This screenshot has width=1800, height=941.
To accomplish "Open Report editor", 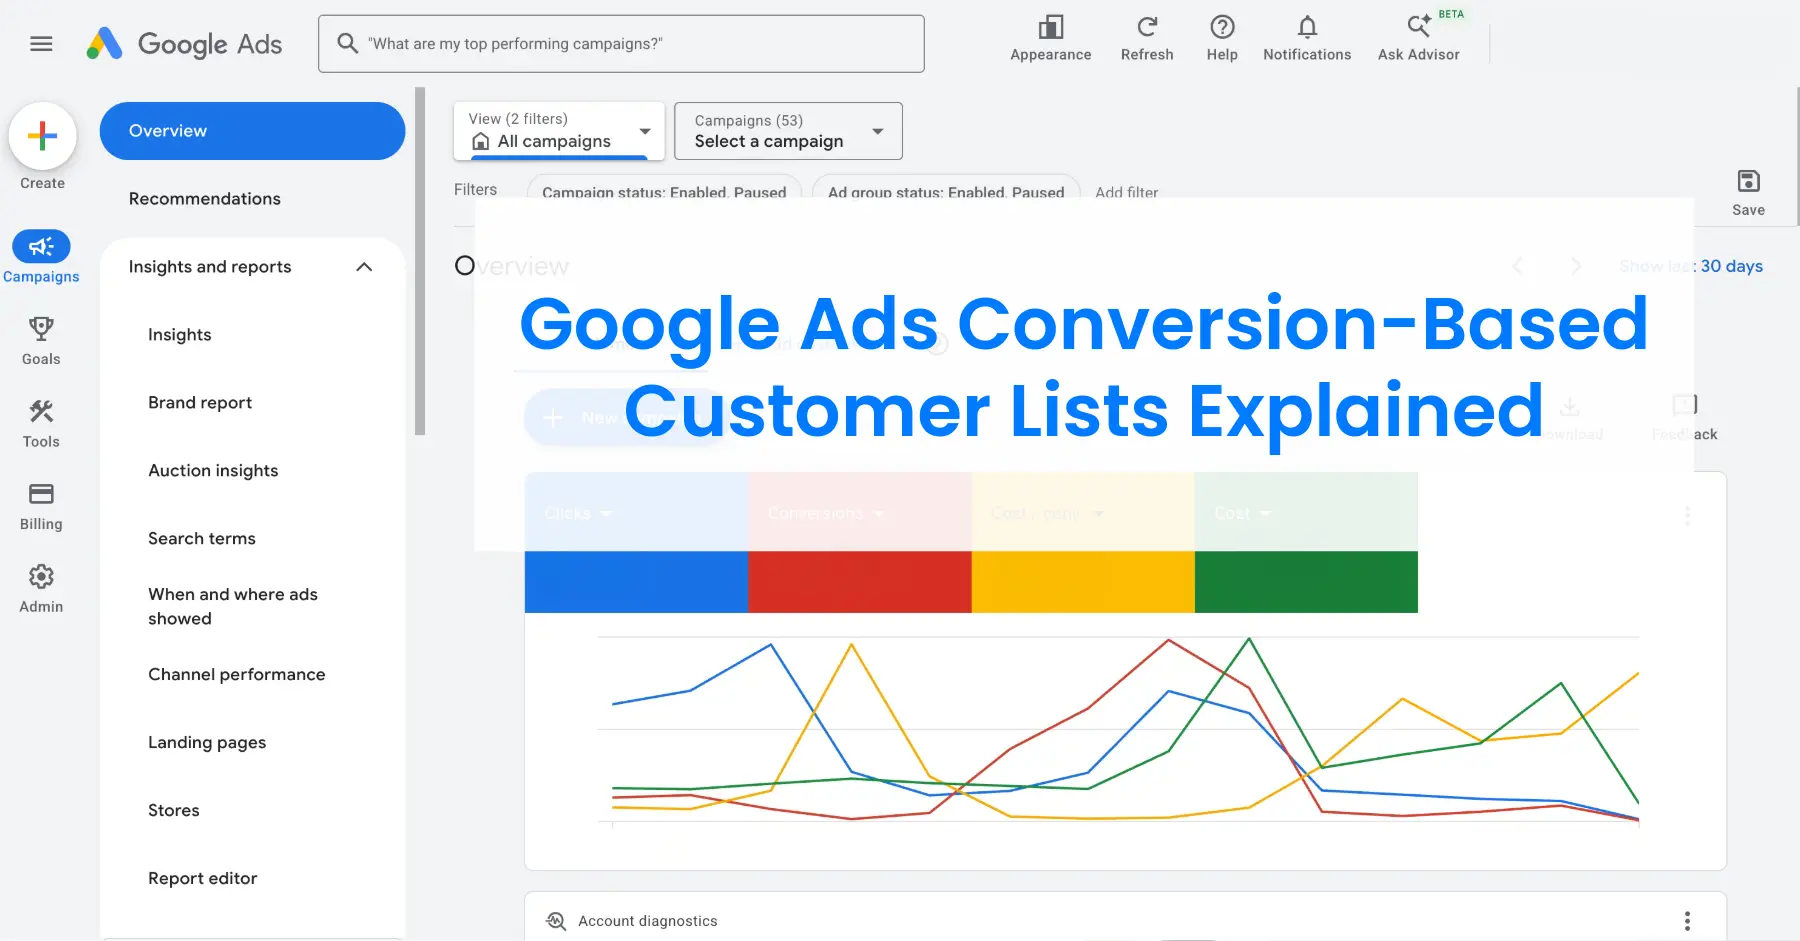I will (x=203, y=879).
